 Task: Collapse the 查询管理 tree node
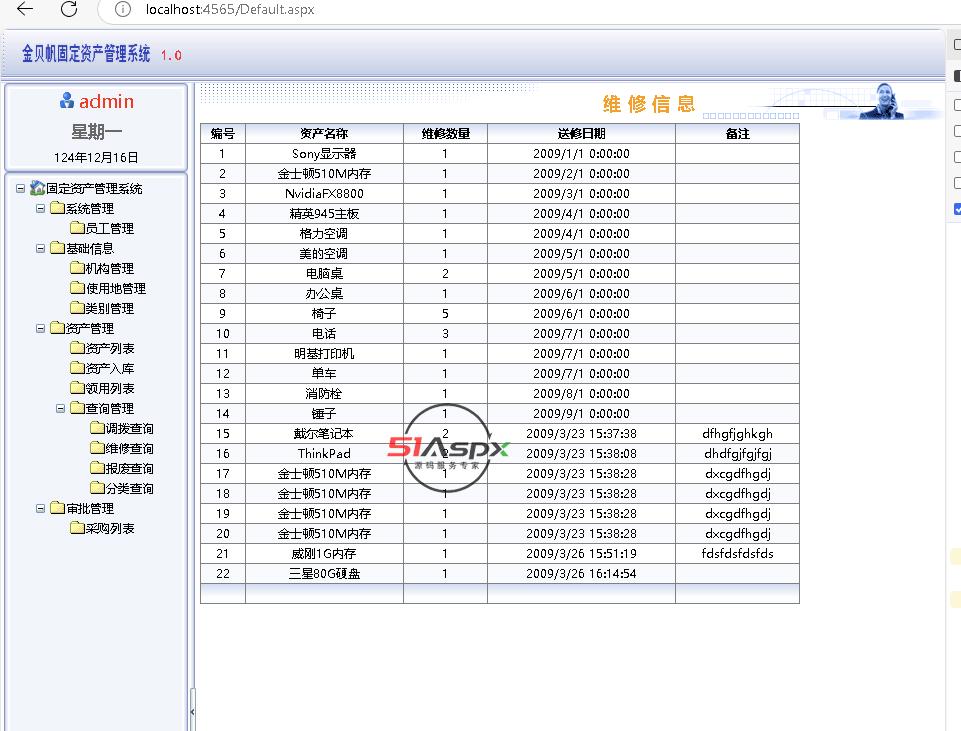[x=61, y=409]
